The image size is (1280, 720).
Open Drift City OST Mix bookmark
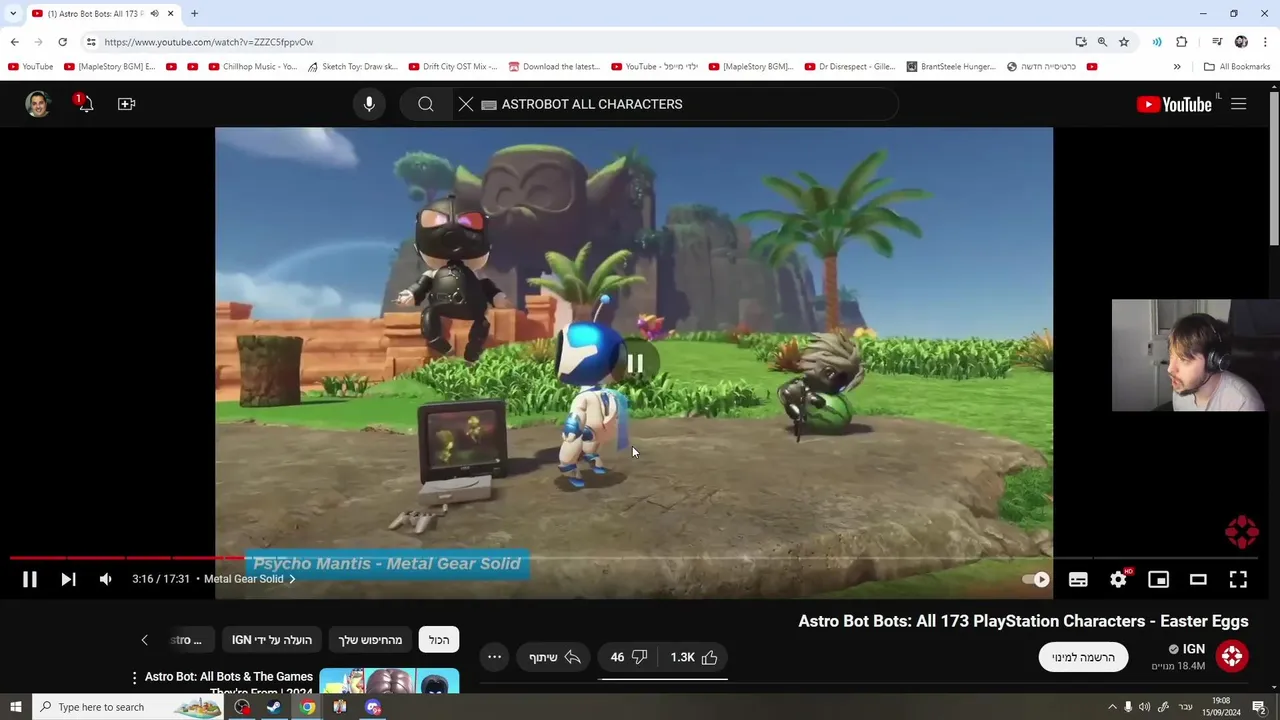pos(452,67)
